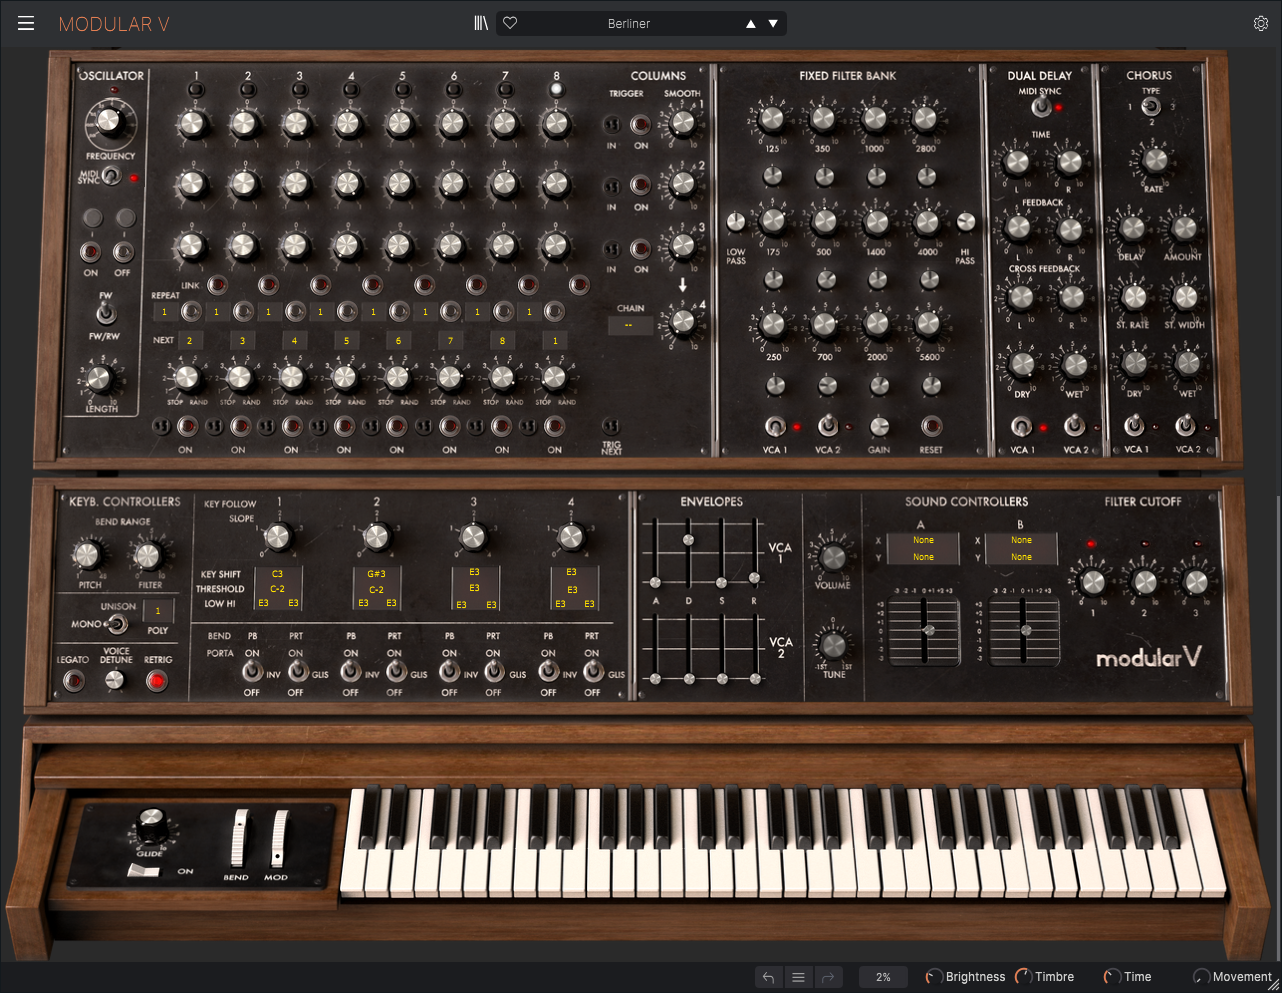Open the hamburger main menu
1282x993 pixels.
pos(26,24)
